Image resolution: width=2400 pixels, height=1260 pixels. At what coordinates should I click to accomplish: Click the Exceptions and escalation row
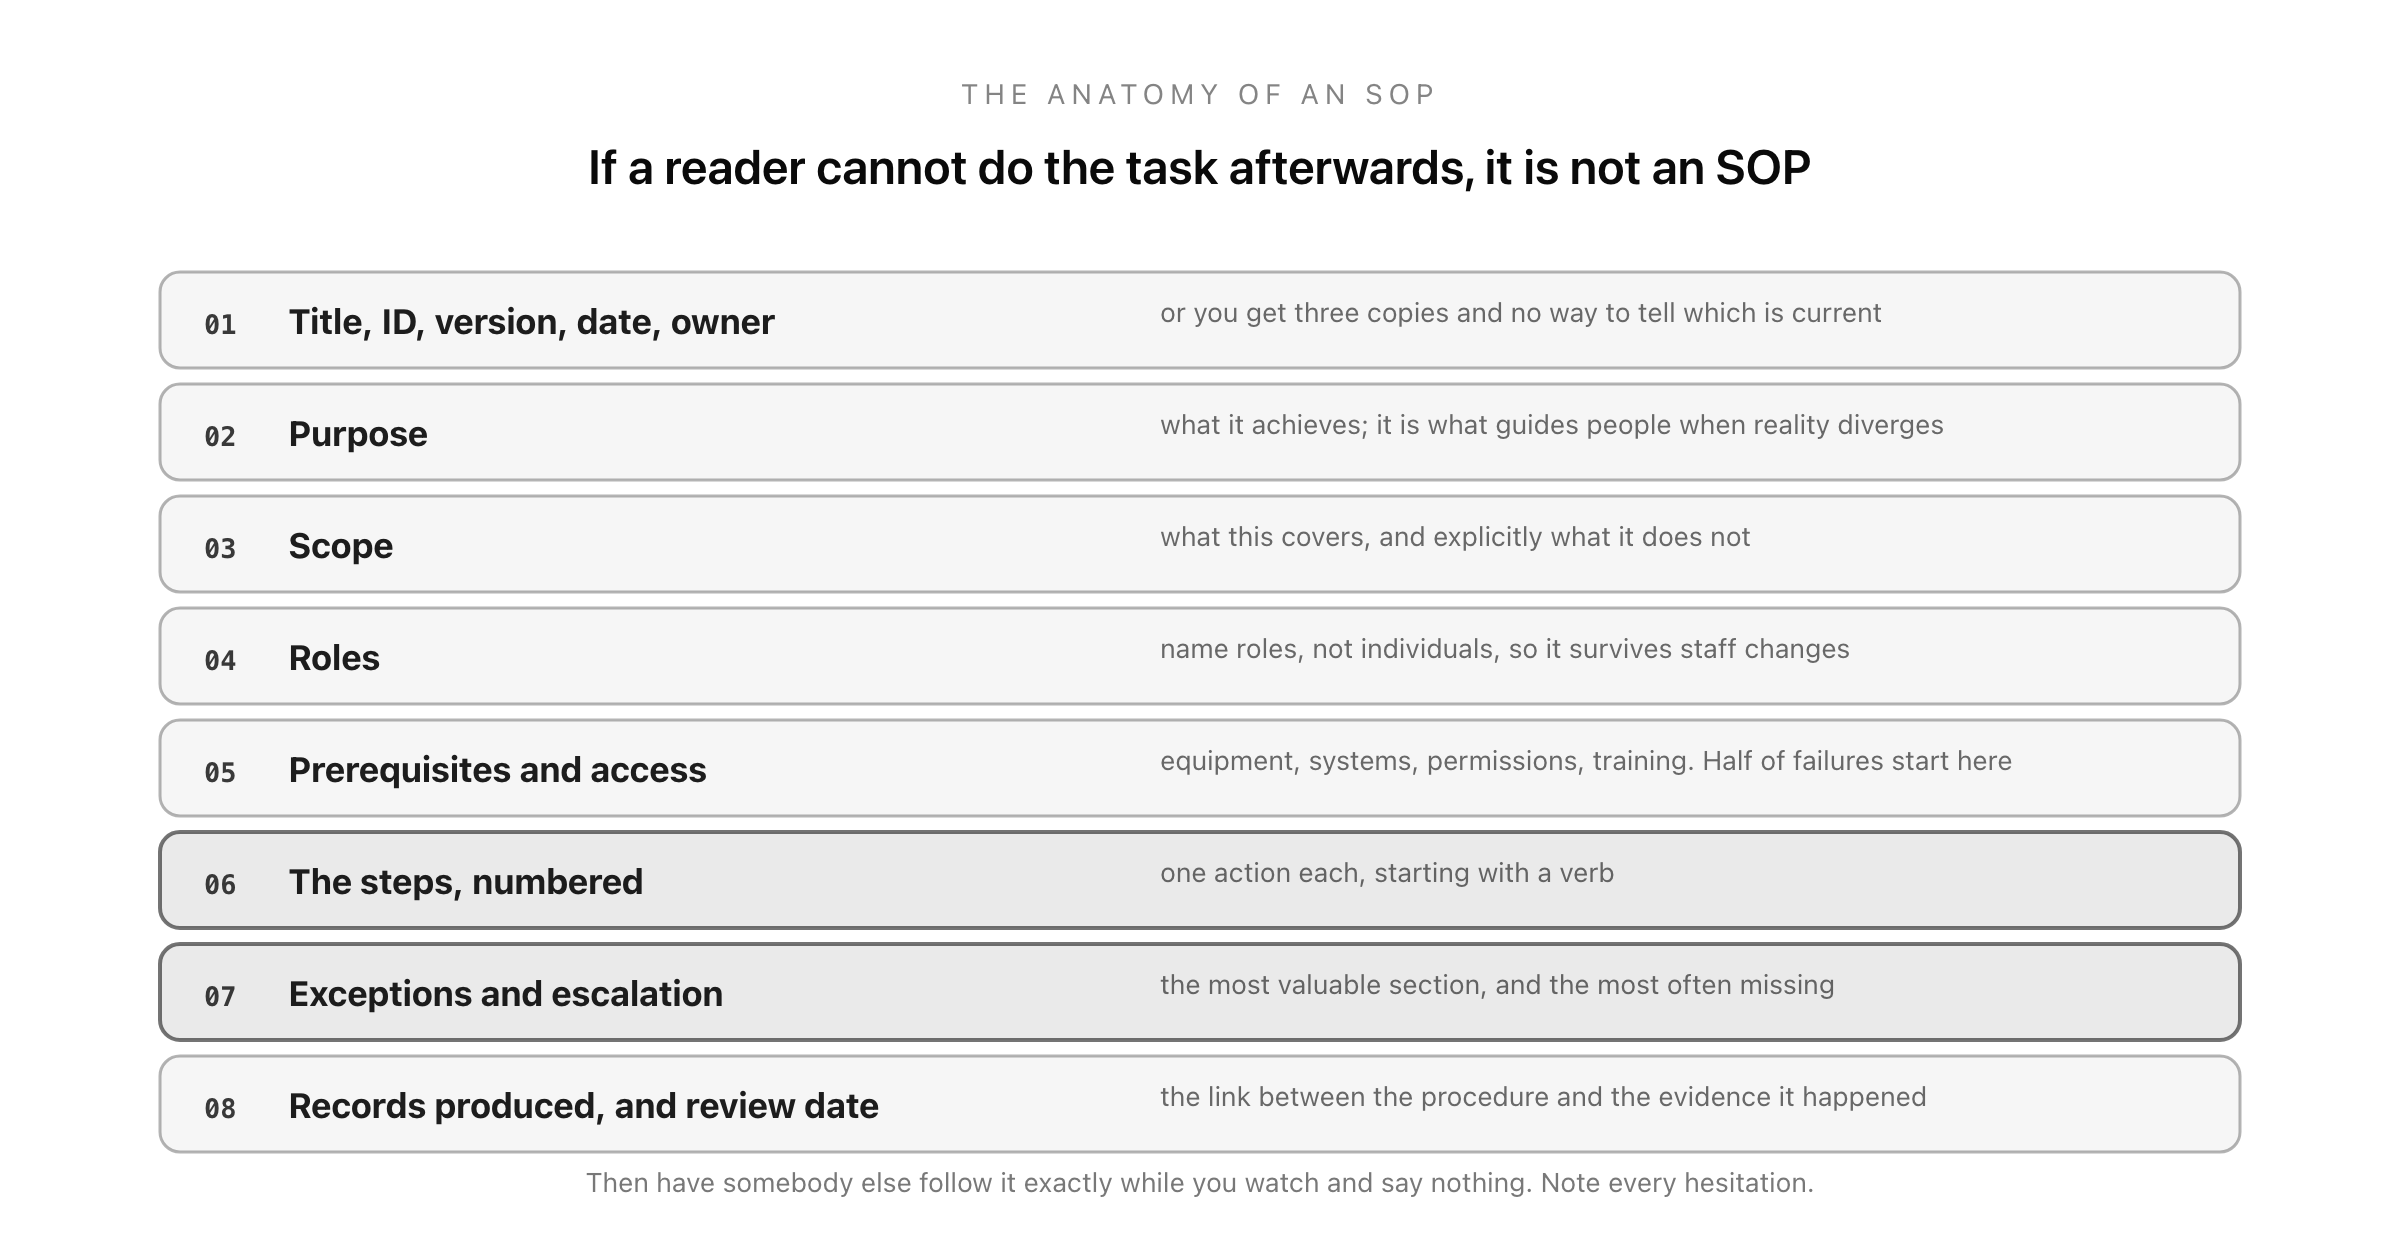coord(1199,992)
